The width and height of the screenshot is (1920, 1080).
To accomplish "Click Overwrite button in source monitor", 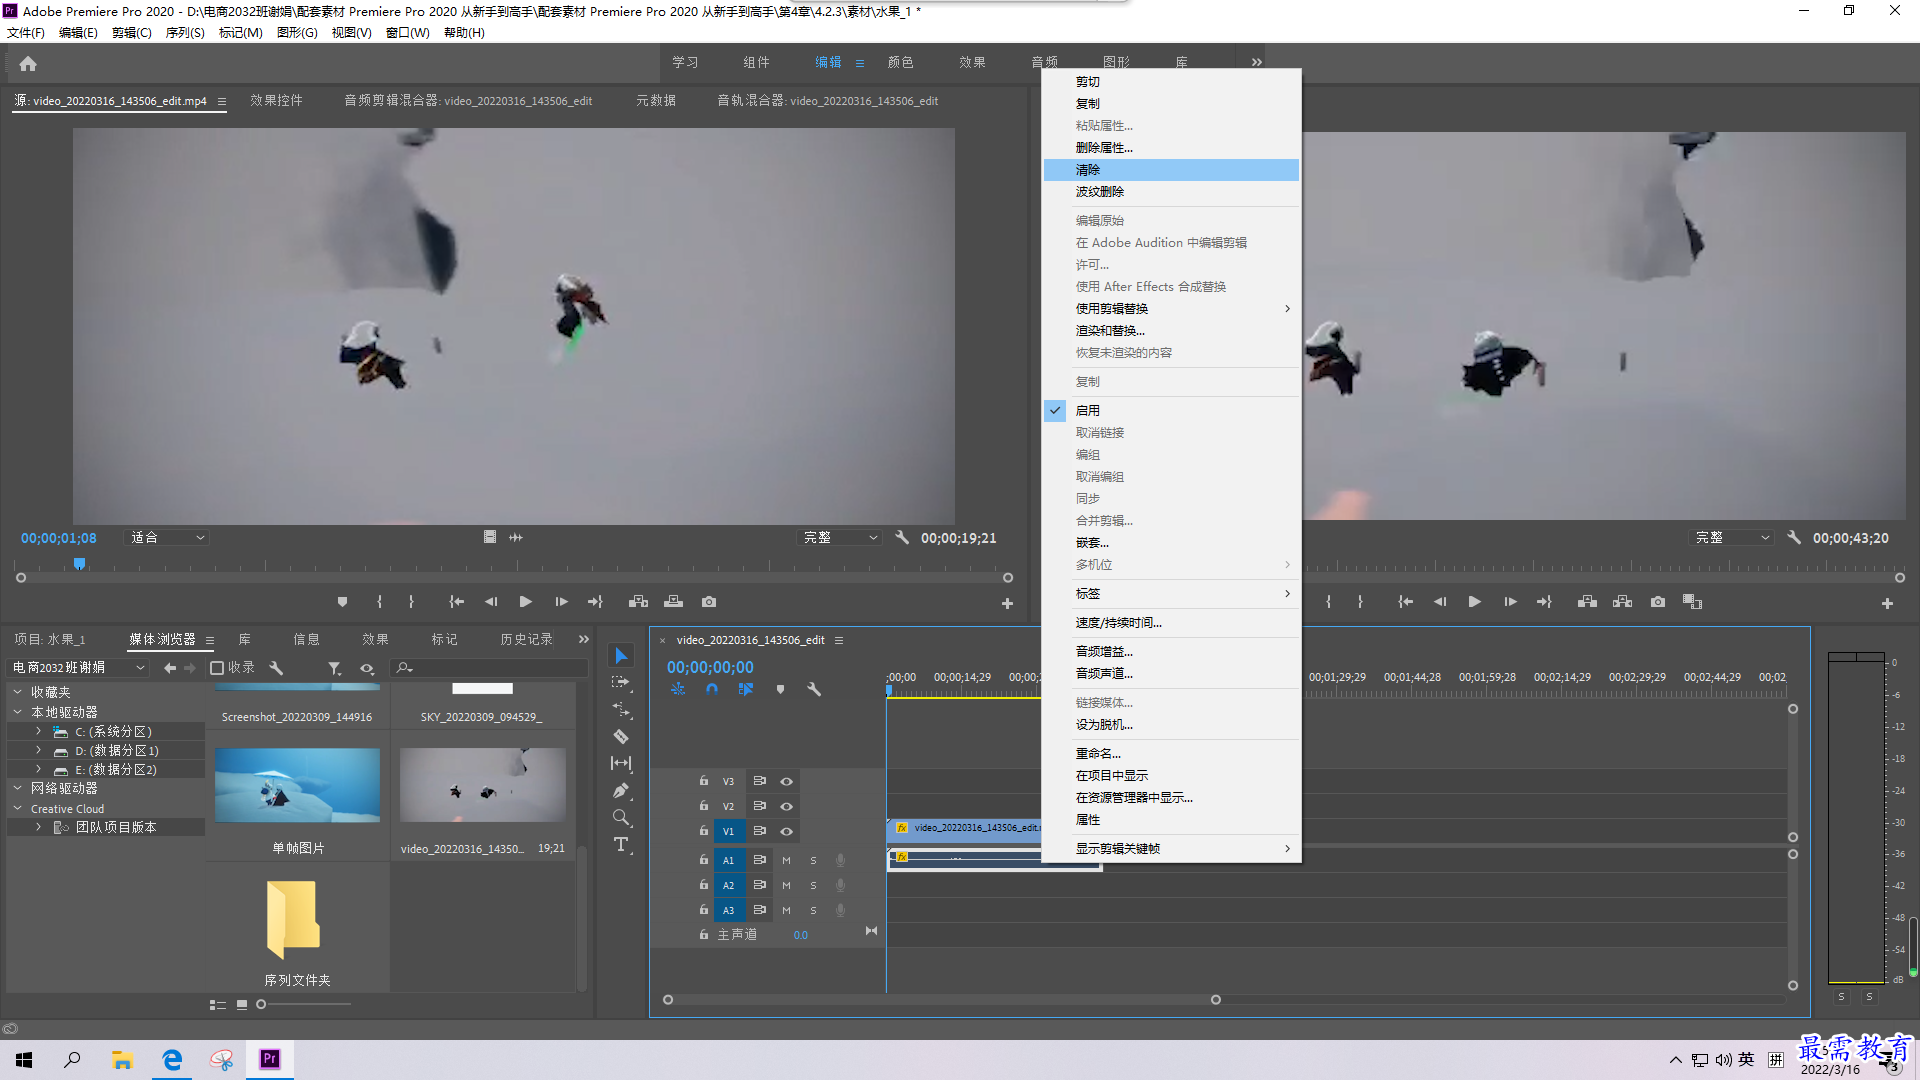I will coord(673,602).
